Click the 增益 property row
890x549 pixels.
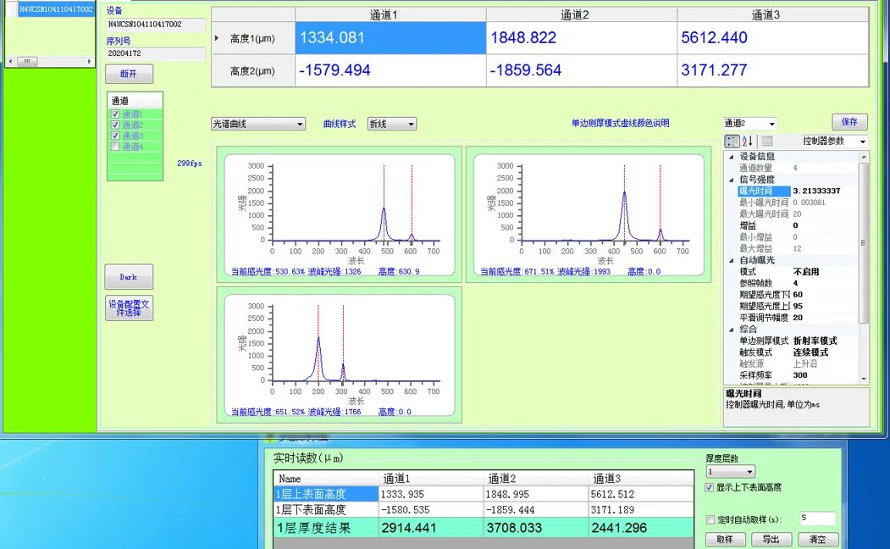[x=797, y=225]
